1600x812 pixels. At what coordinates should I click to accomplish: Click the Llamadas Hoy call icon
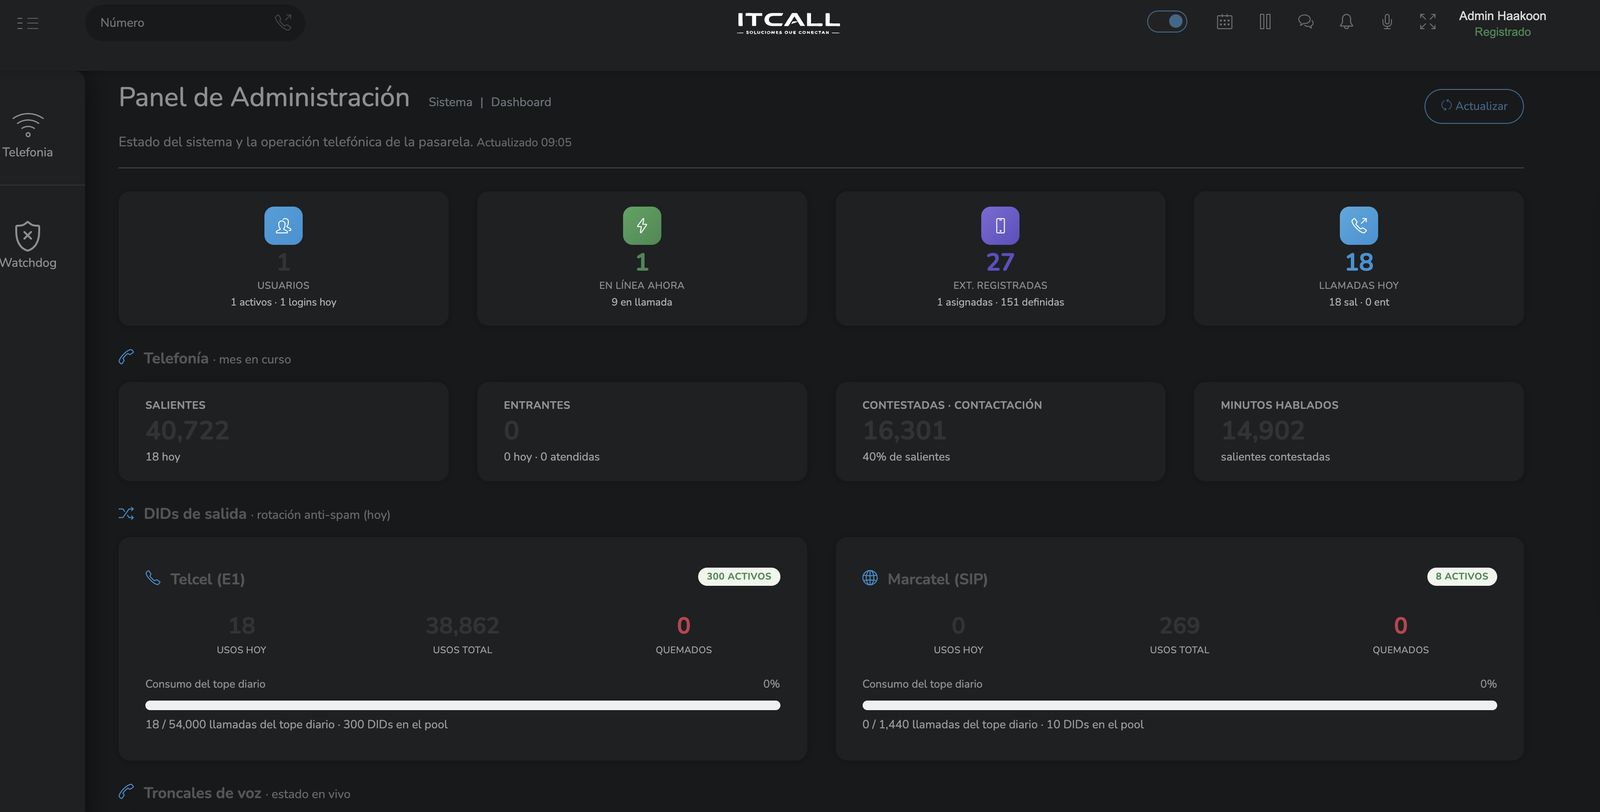[x=1359, y=226]
